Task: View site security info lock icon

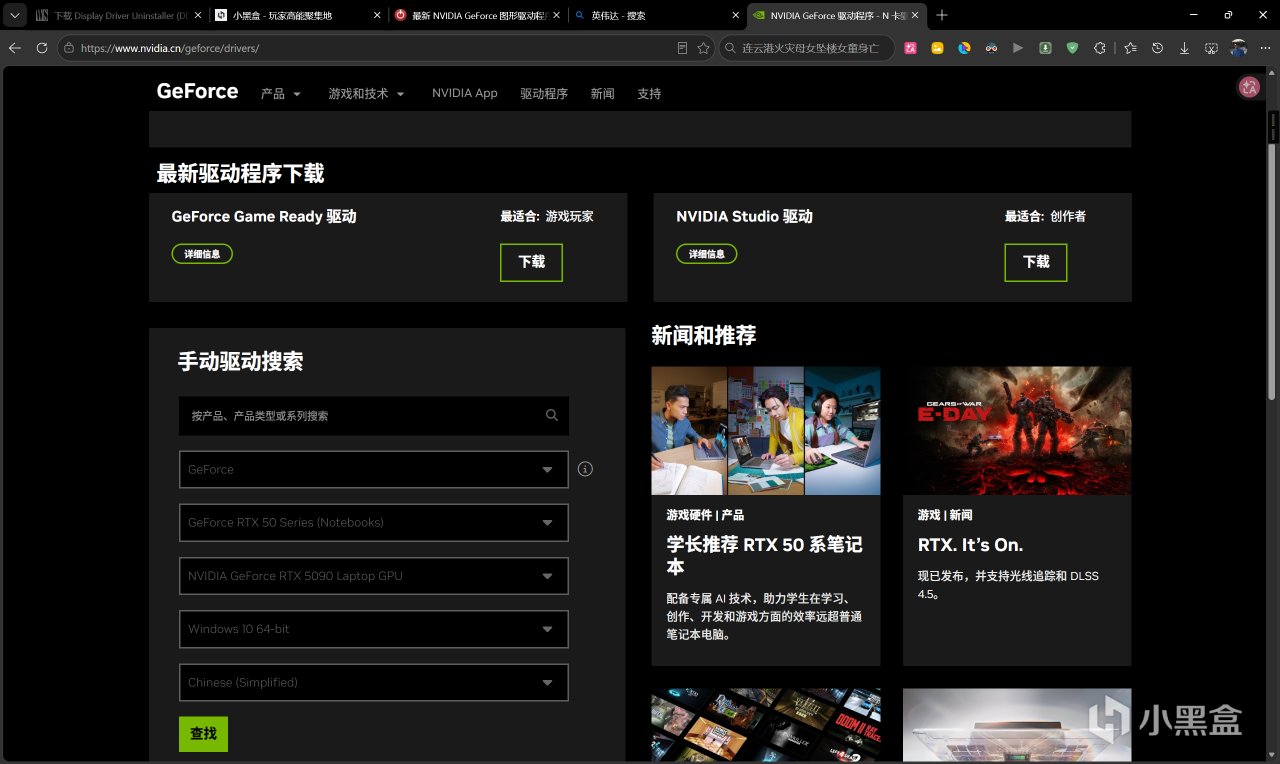Action: (x=69, y=48)
